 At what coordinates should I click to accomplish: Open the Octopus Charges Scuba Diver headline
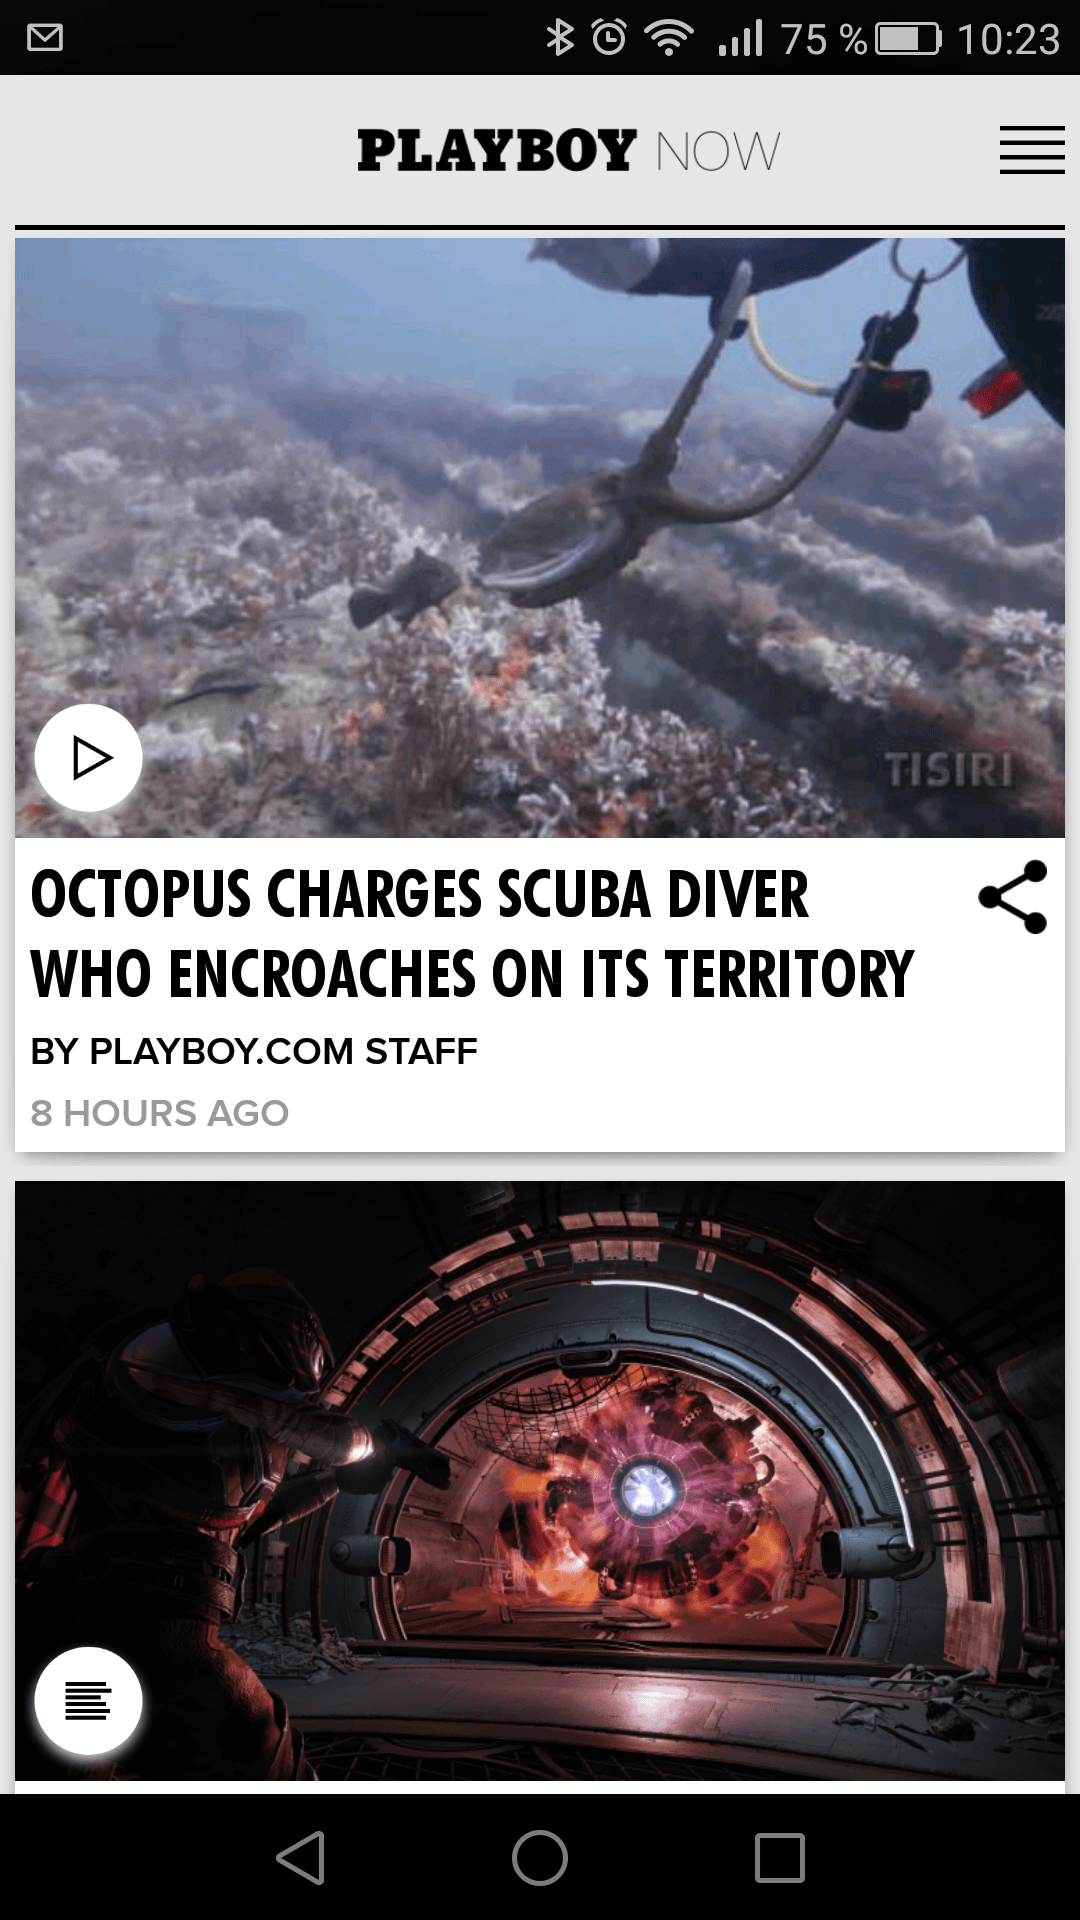pos(472,934)
